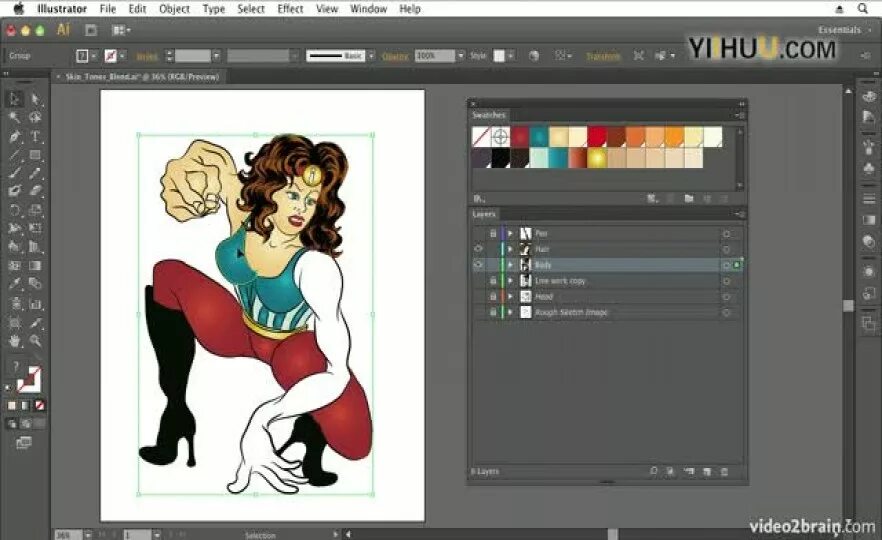The image size is (882, 540).
Task: Select the Selection tool (black arrow)
Action: coord(14,99)
